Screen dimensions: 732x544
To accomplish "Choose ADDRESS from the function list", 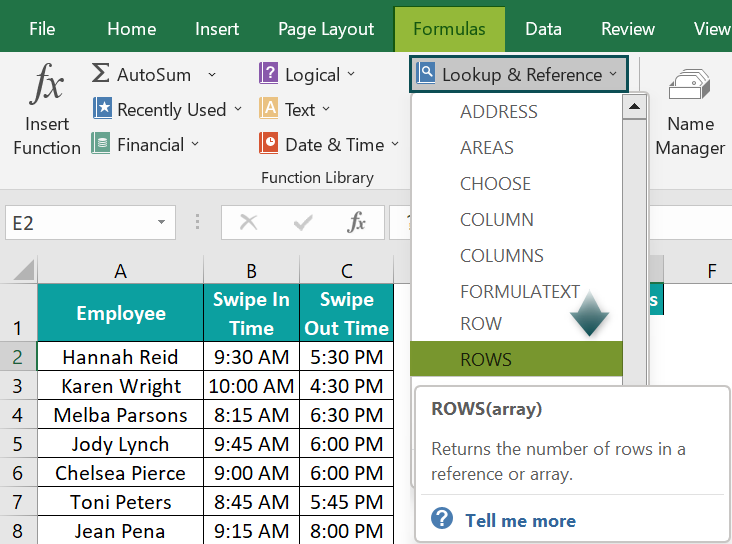I will [x=516, y=112].
